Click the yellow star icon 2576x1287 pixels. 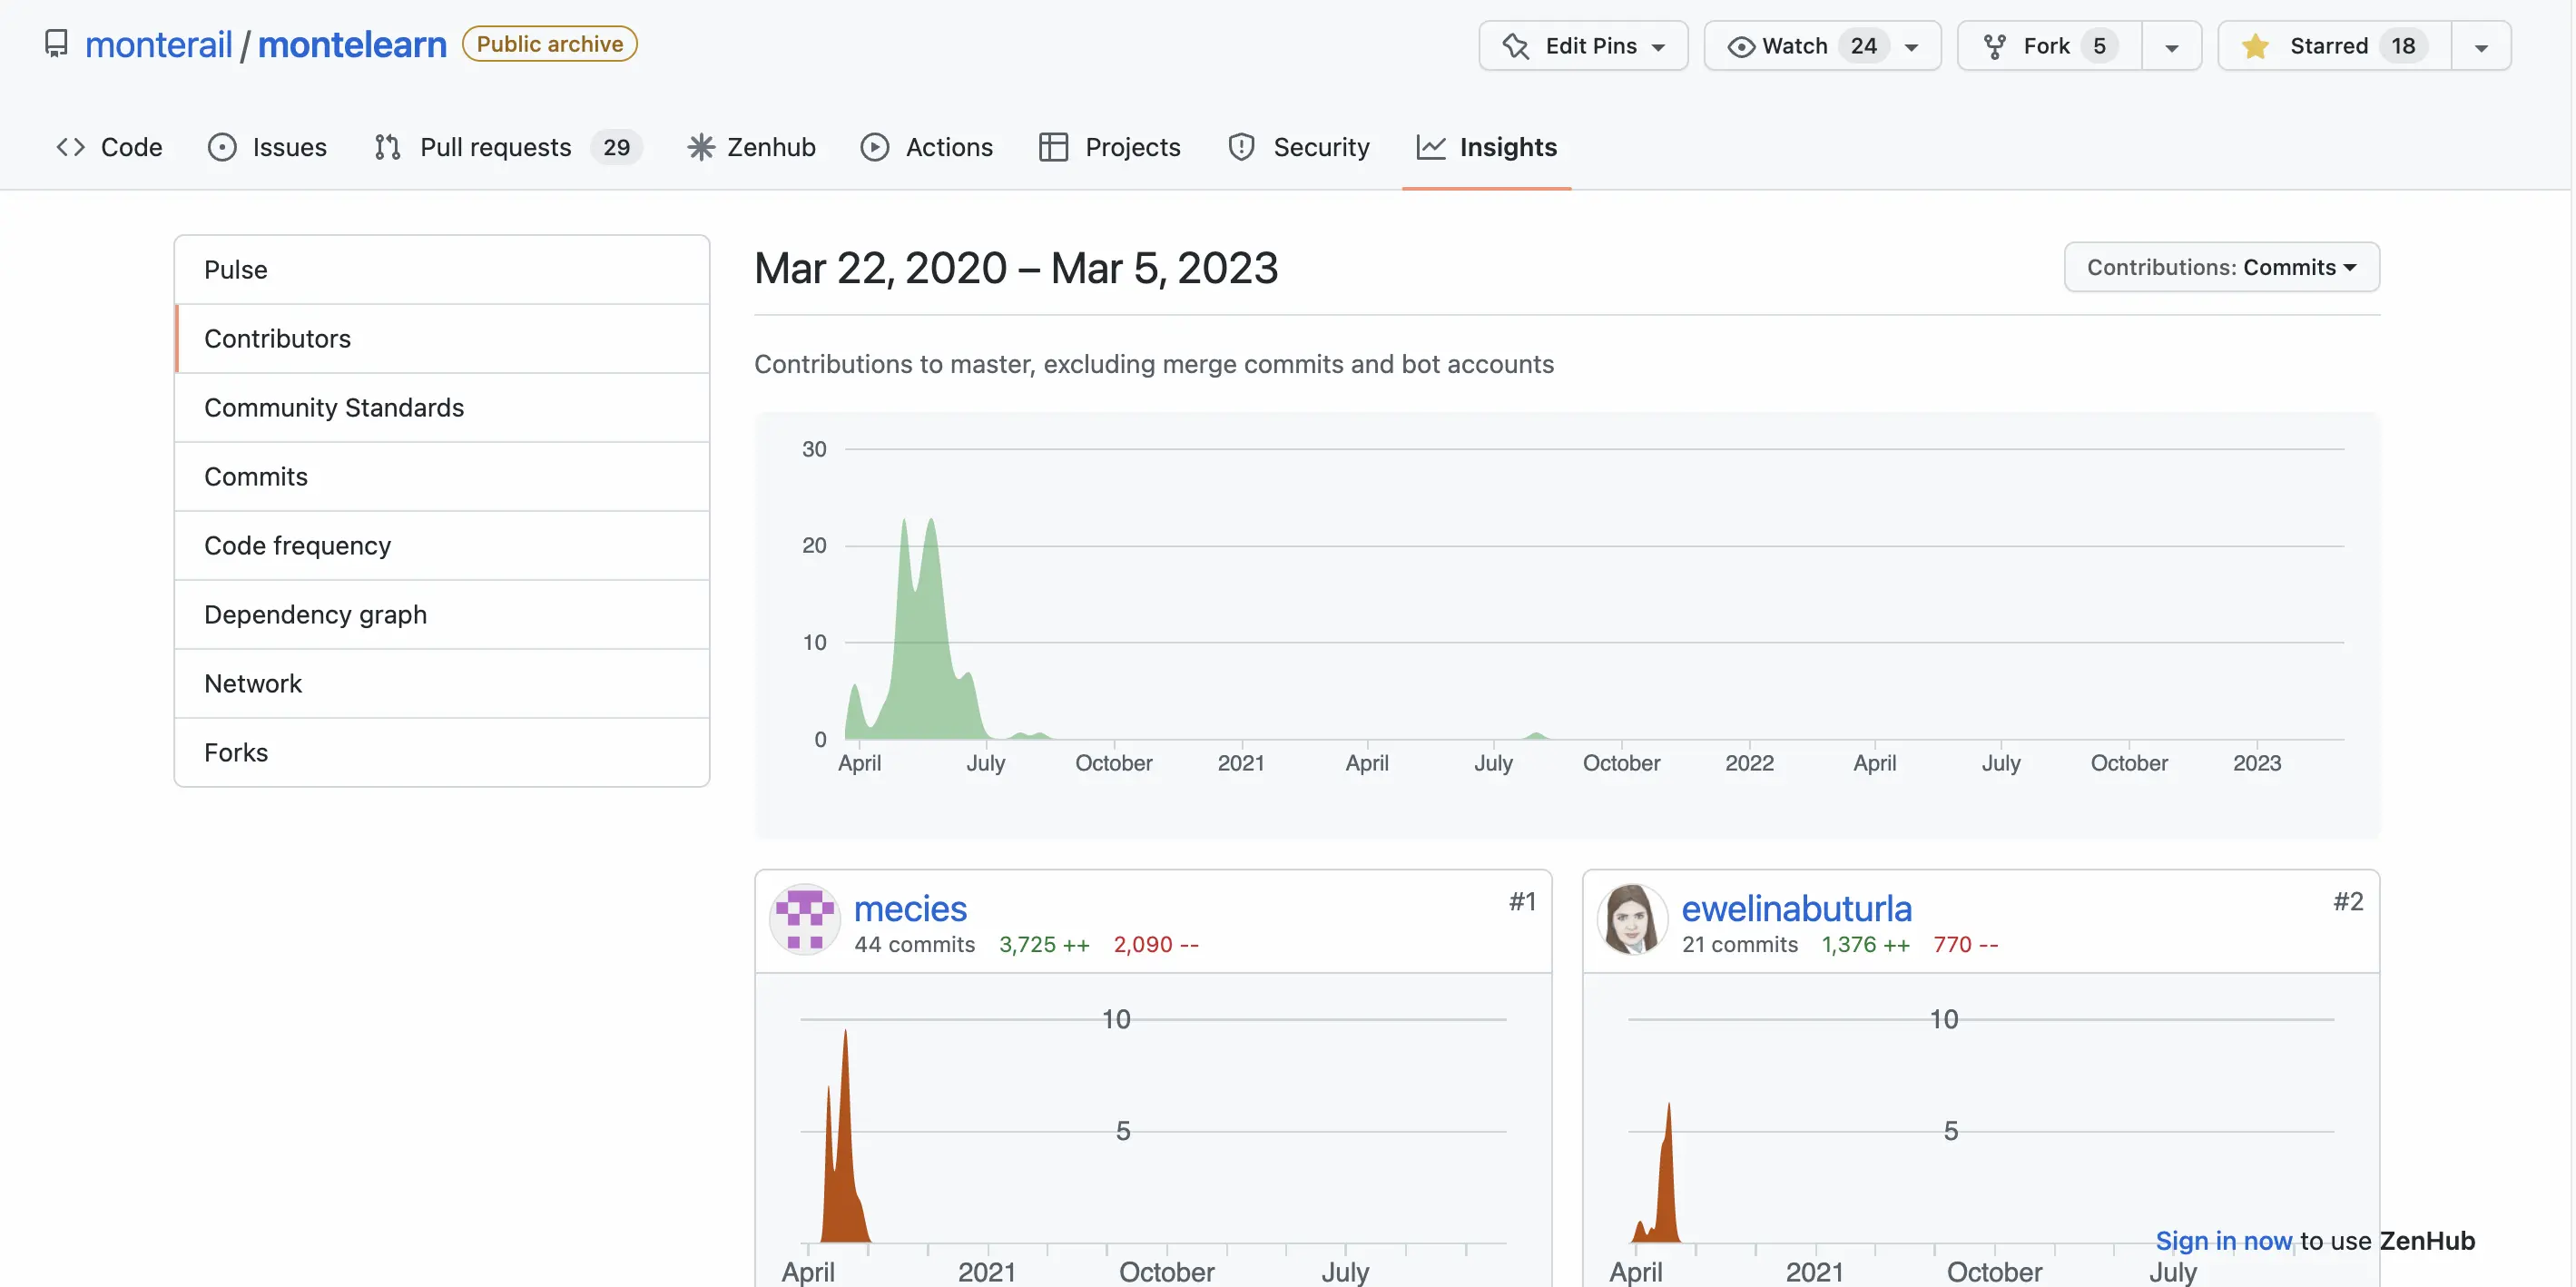[2255, 46]
